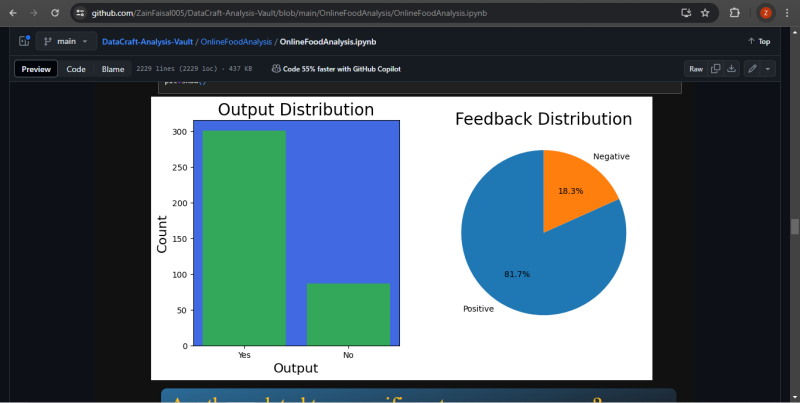Reload the current page
The height and width of the screenshot is (403, 800).
pyautogui.click(x=54, y=13)
